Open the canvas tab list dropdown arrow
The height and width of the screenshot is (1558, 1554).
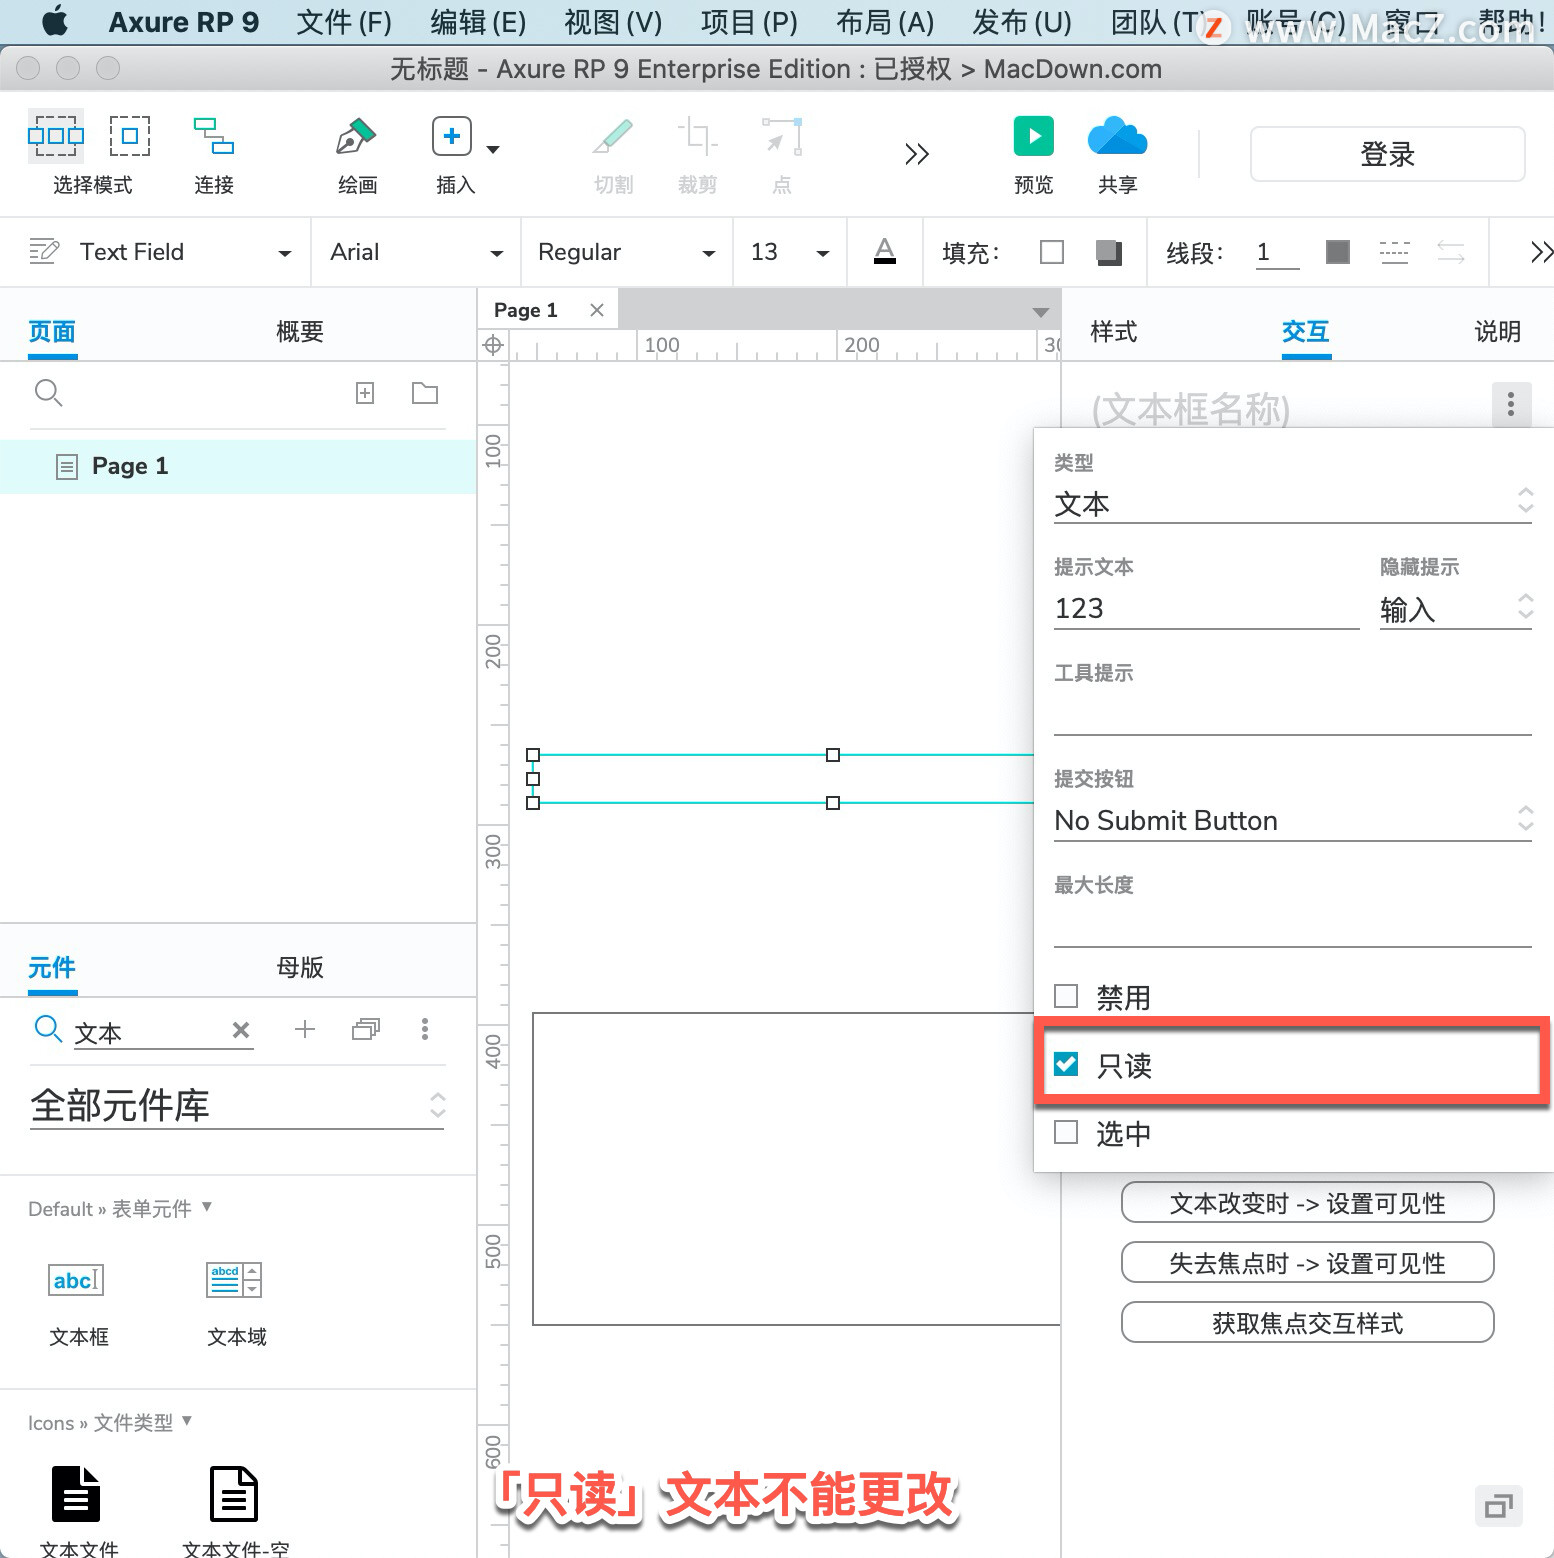tap(1040, 312)
